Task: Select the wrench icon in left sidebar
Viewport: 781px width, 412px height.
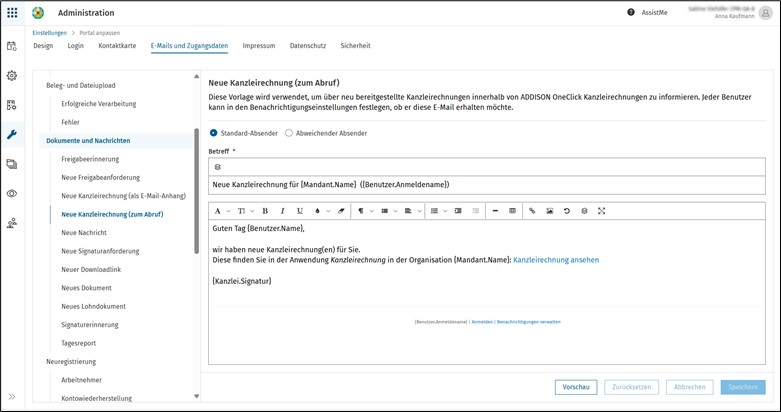Action: click(11, 135)
